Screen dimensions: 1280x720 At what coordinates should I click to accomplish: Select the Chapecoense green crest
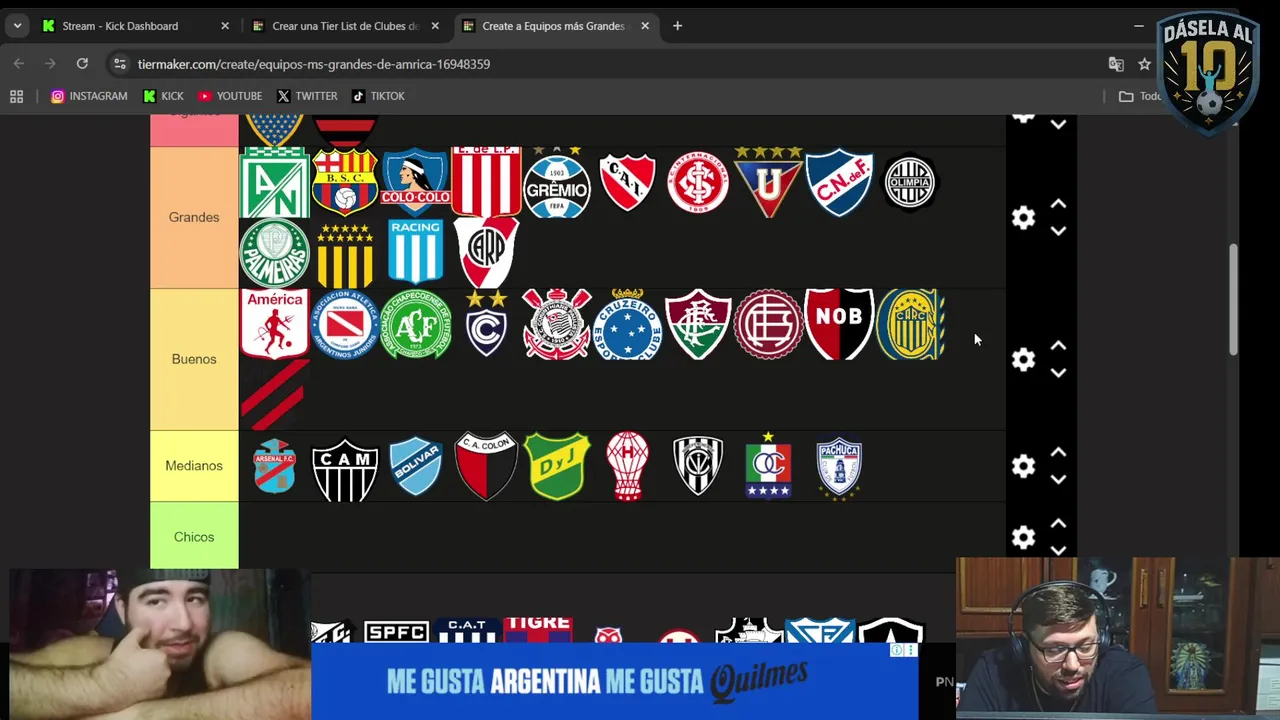(415, 324)
